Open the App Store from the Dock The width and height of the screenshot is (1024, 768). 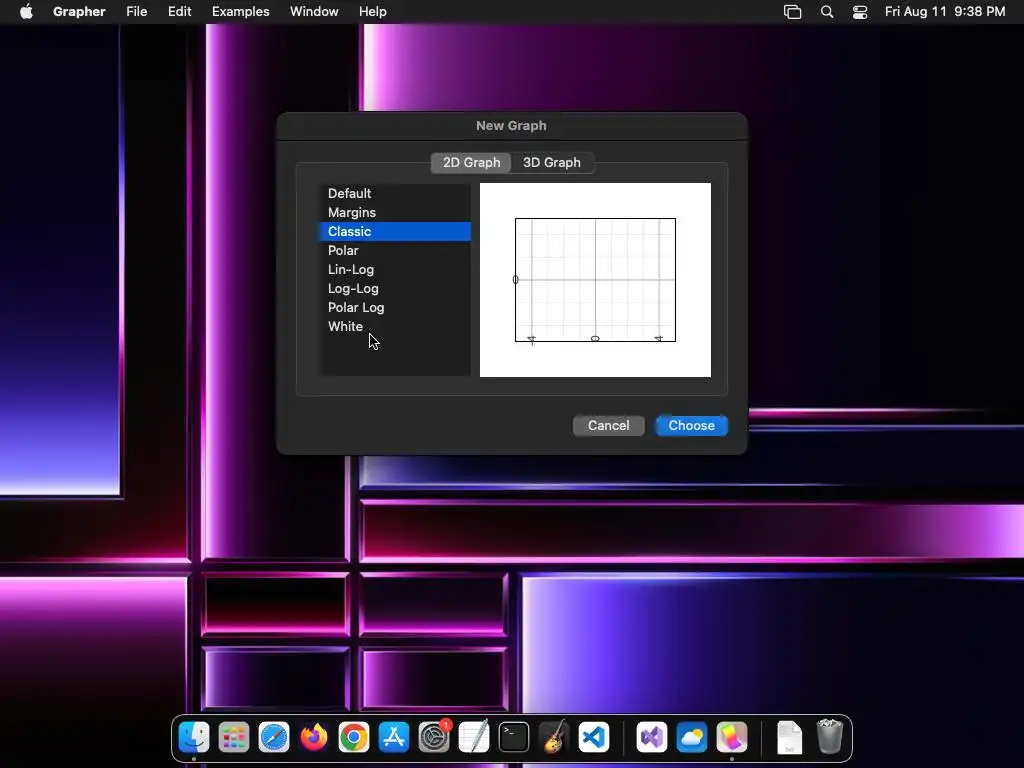[x=394, y=737]
